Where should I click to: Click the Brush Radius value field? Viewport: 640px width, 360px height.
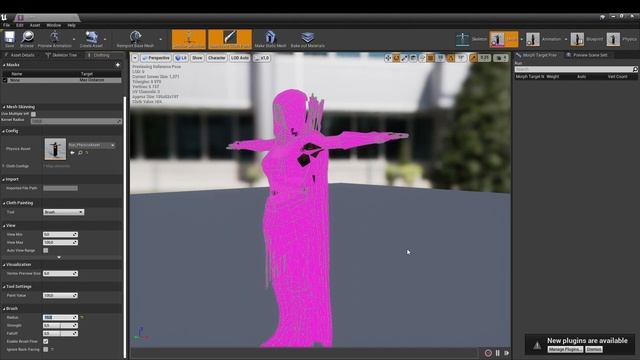click(60, 318)
